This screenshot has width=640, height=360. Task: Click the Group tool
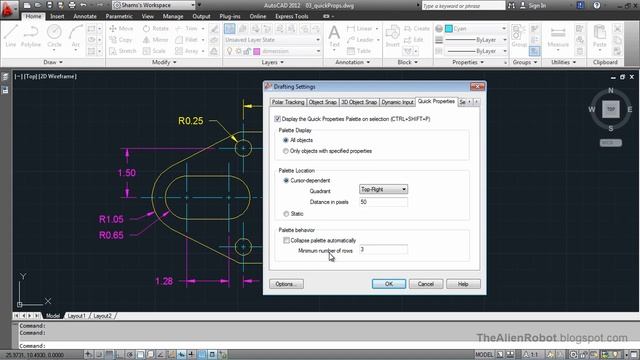pos(519,36)
